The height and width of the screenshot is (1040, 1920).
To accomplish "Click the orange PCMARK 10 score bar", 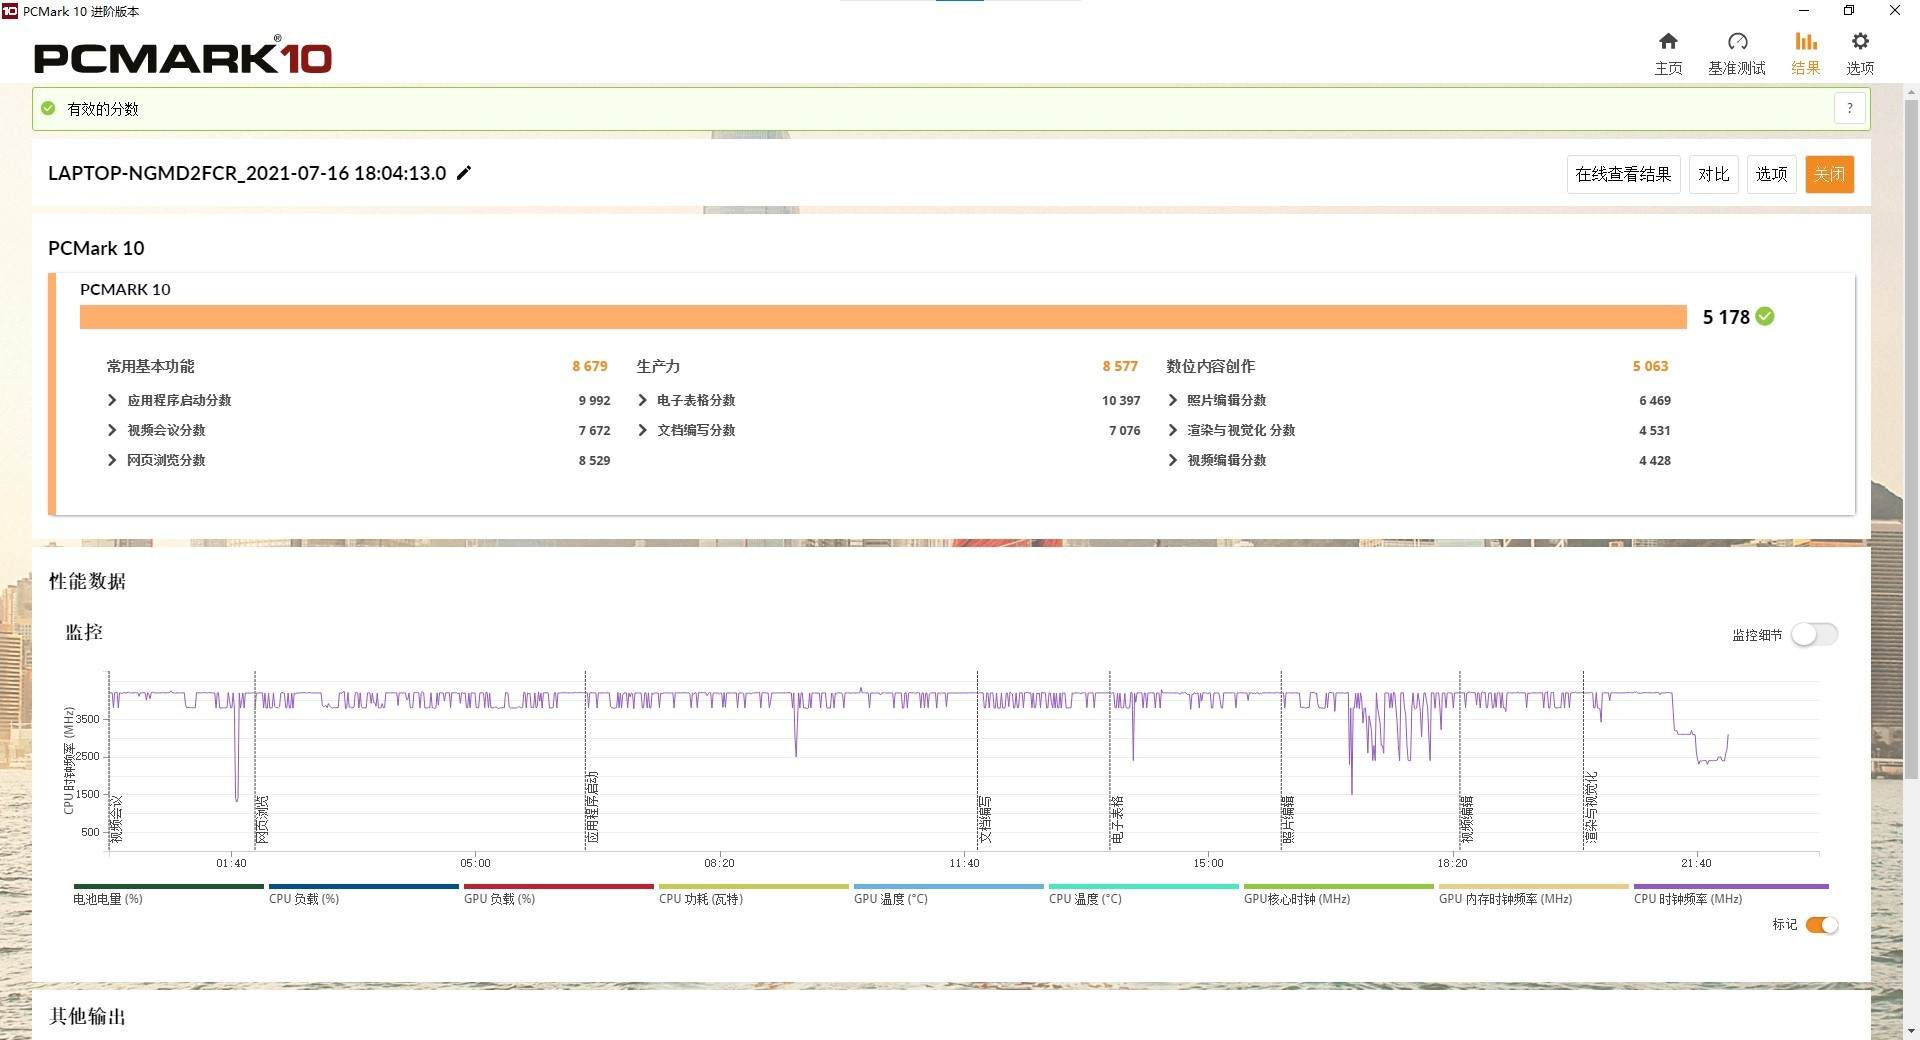I will coord(883,317).
